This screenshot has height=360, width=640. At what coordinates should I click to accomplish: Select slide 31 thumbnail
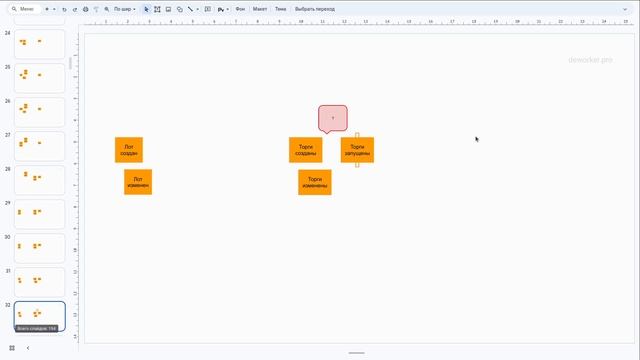pos(40,282)
